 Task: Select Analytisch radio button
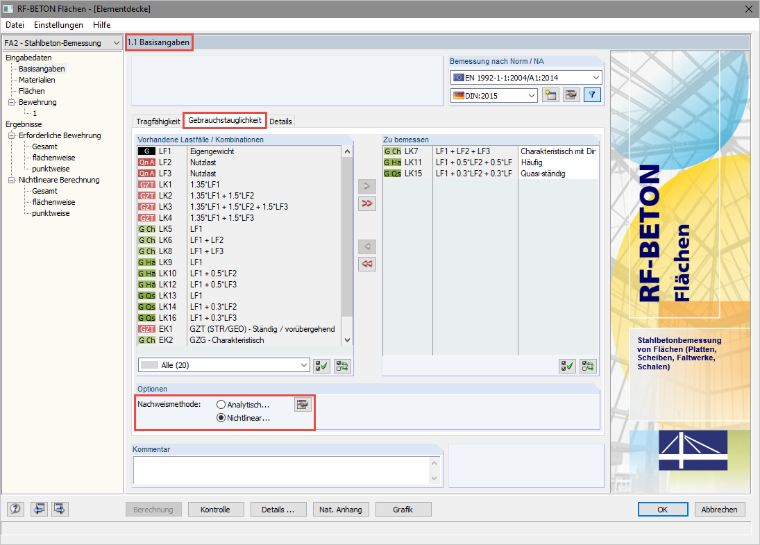221,404
